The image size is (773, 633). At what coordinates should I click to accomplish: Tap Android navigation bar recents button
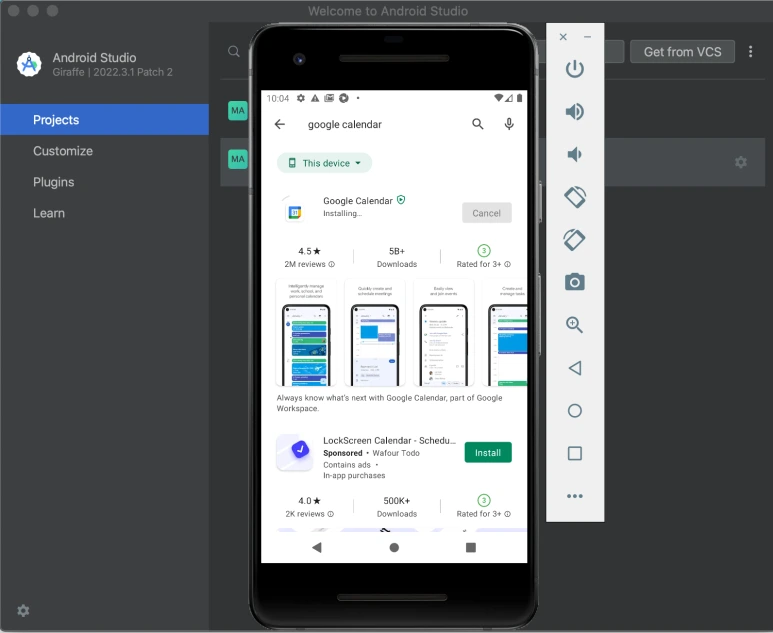pyautogui.click(x=471, y=547)
